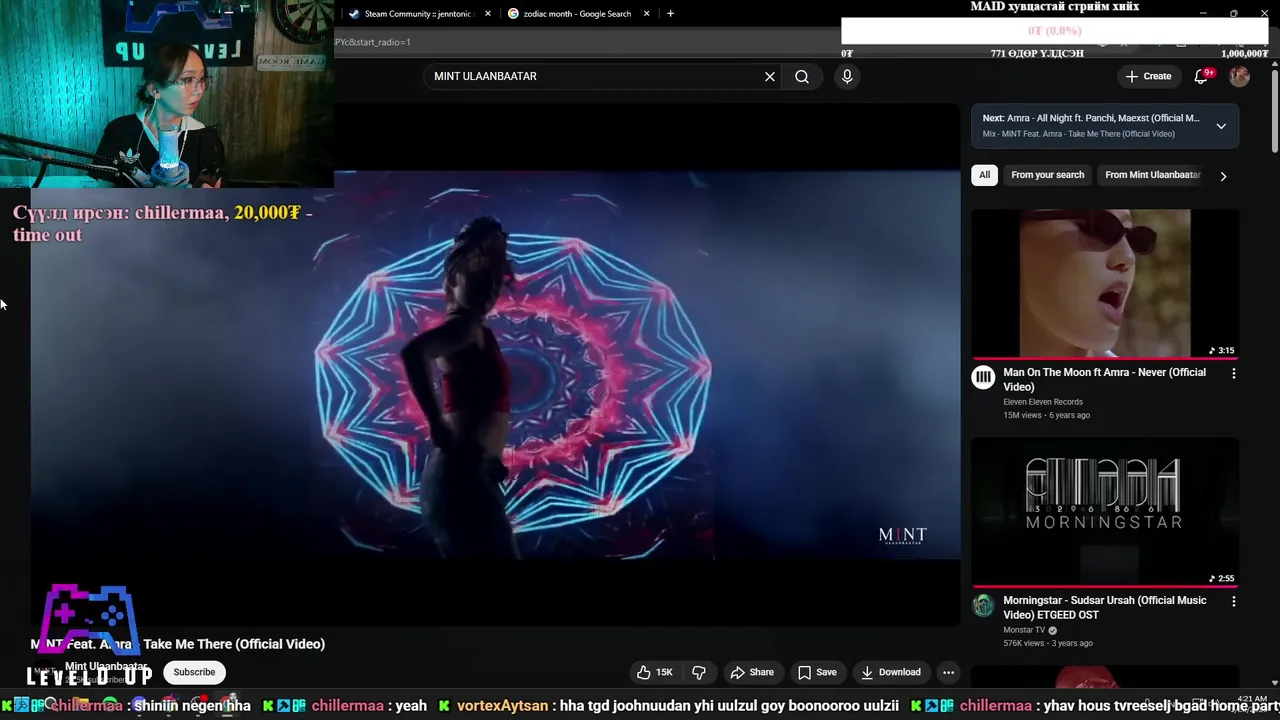Clear the MINT ULAANBAATAR search text
The width and height of the screenshot is (1280, 720).
(x=770, y=76)
